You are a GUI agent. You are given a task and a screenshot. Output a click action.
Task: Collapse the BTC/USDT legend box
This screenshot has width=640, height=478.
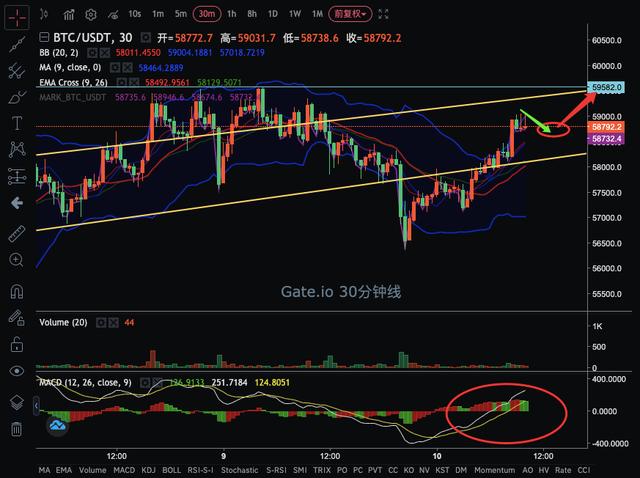(x=44, y=38)
